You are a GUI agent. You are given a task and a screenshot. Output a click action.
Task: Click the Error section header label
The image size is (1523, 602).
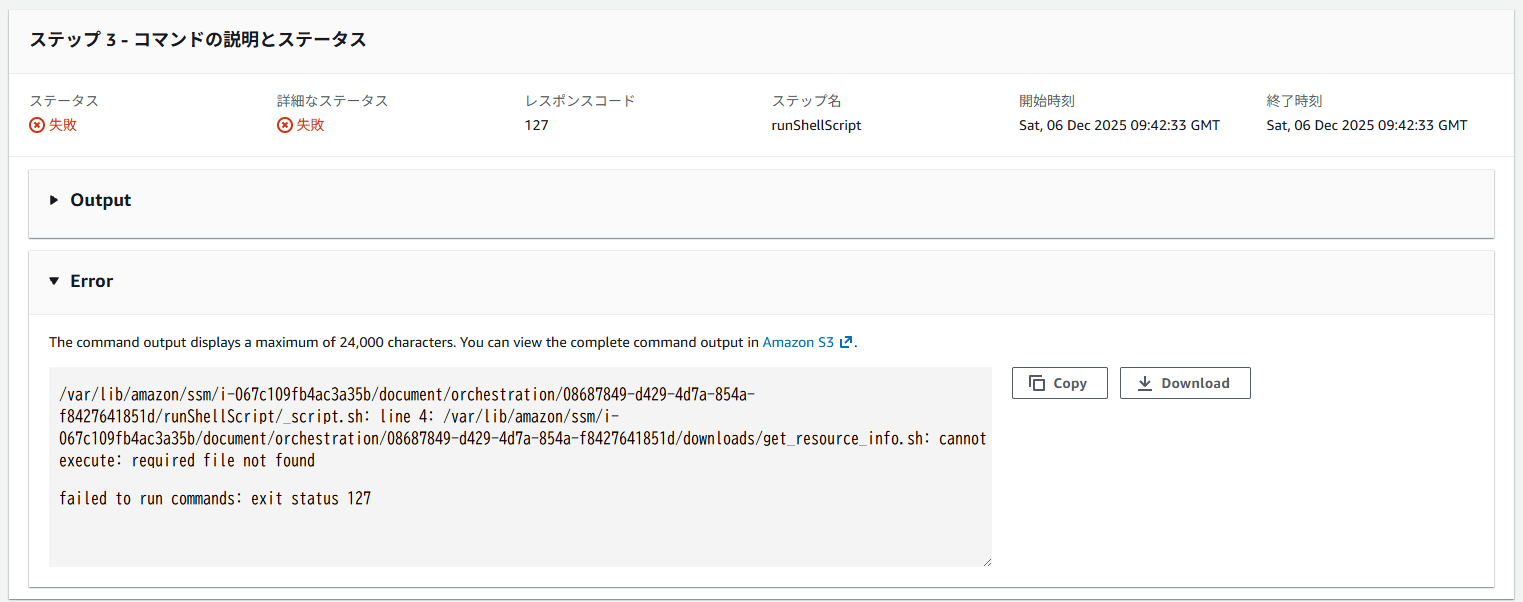point(91,281)
